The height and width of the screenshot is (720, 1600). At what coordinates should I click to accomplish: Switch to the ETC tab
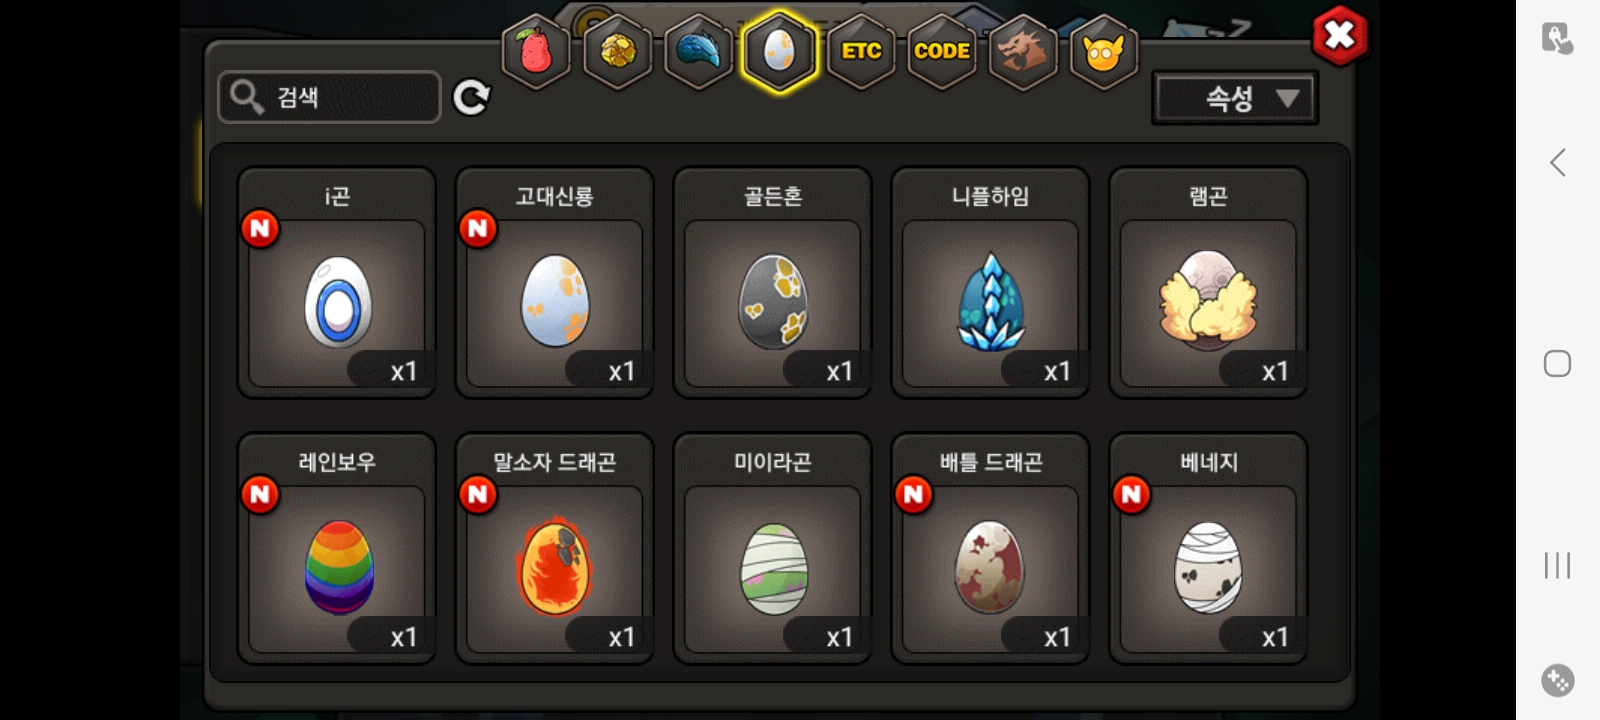point(861,51)
